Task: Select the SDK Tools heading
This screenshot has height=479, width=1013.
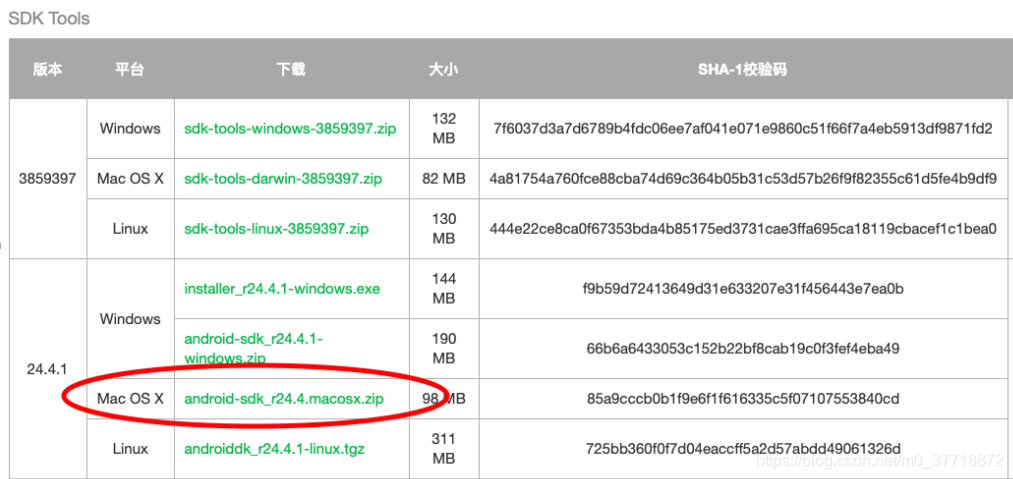Action: [48, 19]
